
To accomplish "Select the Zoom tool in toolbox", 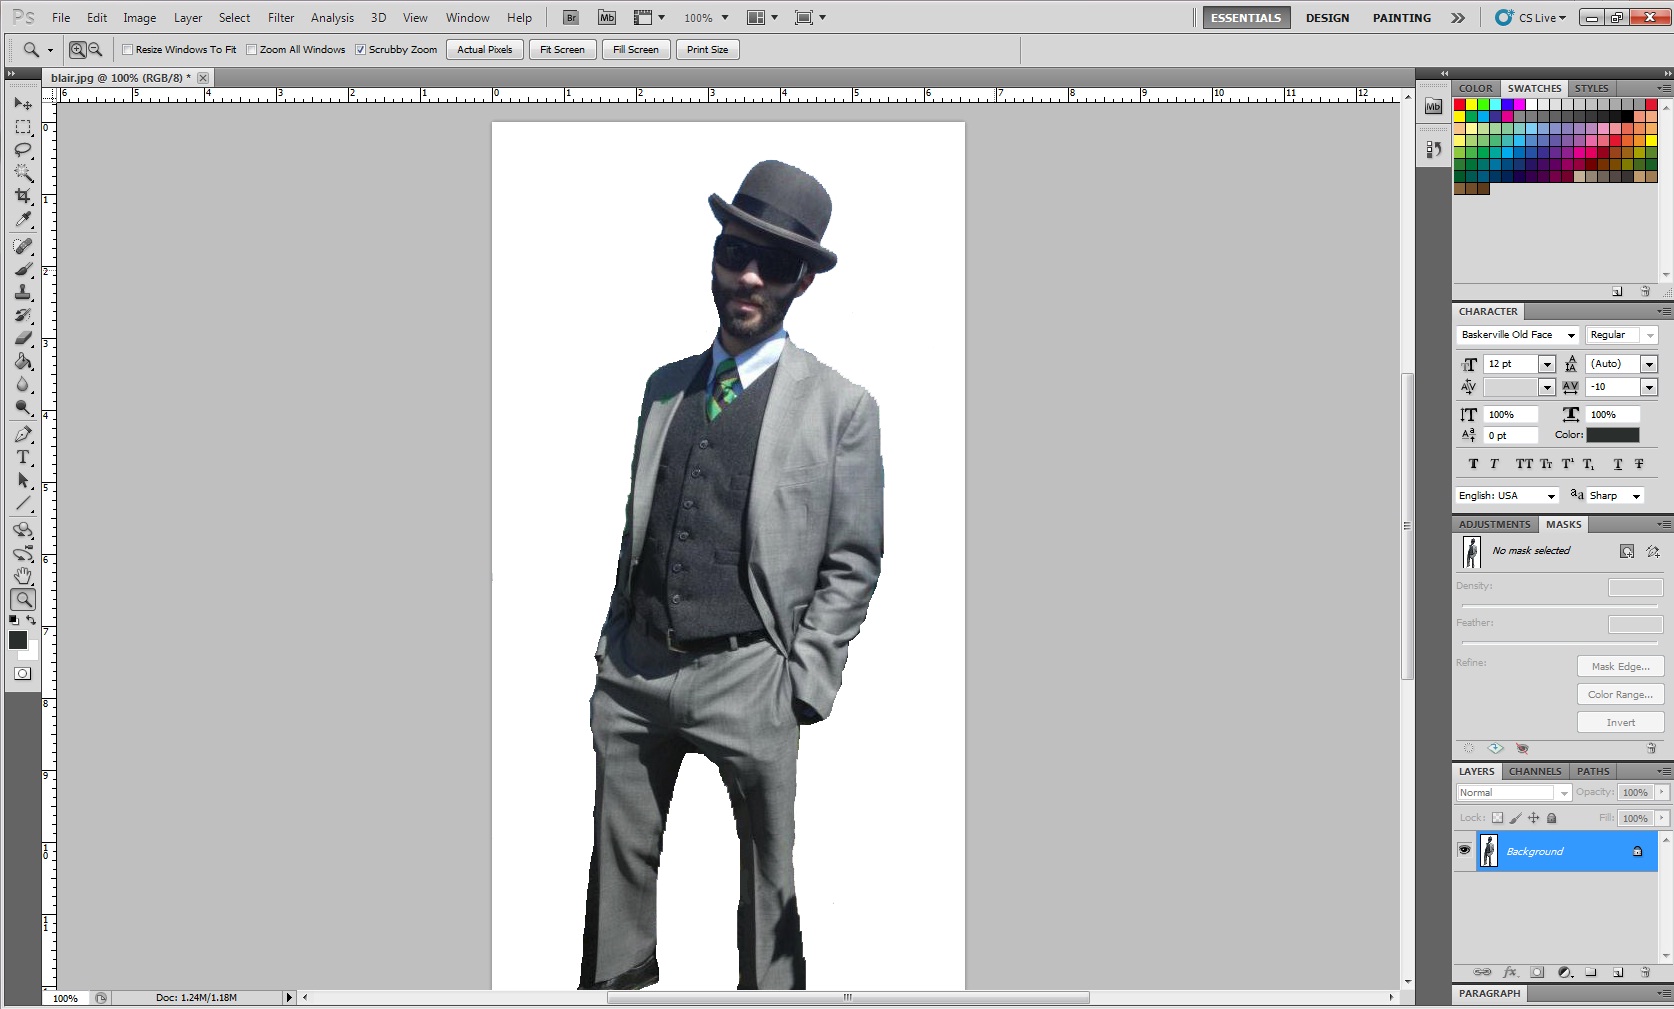I will click(23, 599).
